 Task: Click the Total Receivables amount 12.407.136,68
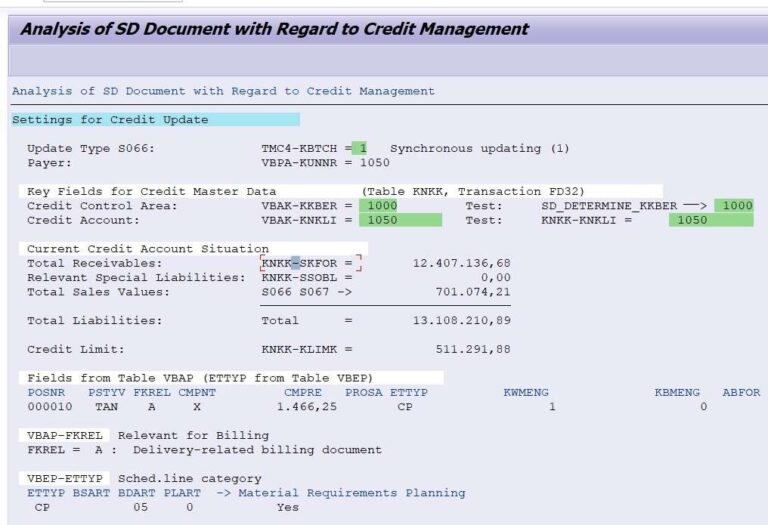461,263
